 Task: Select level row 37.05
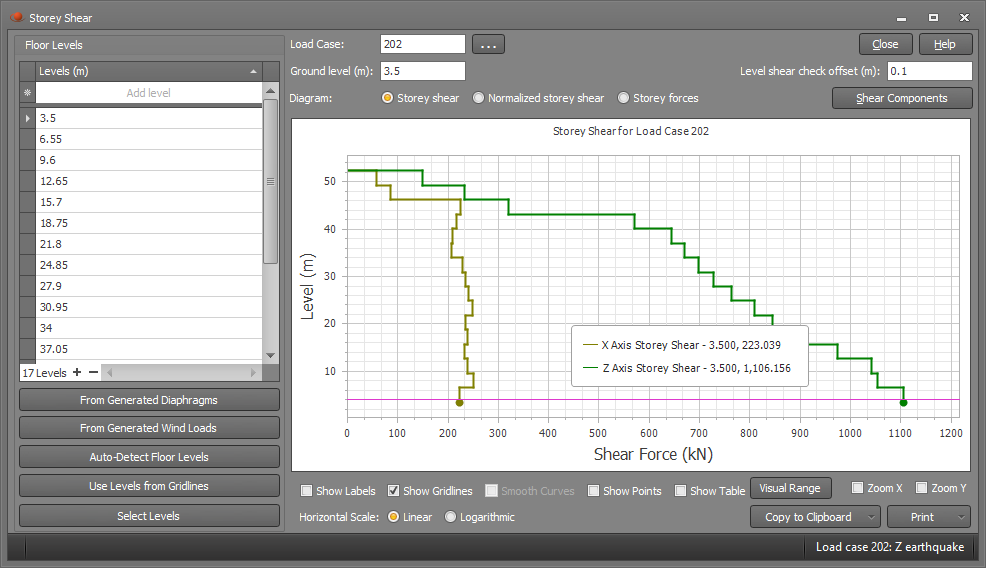click(148, 349)
